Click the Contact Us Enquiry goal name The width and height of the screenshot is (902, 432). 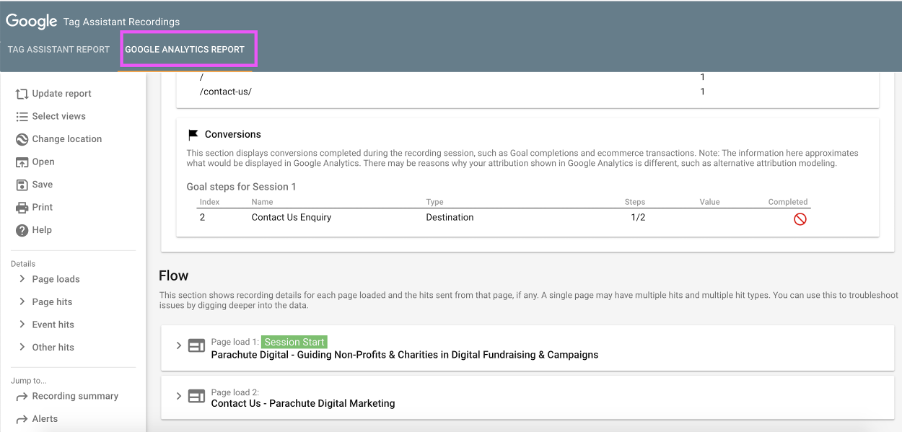tap(292, 217)
